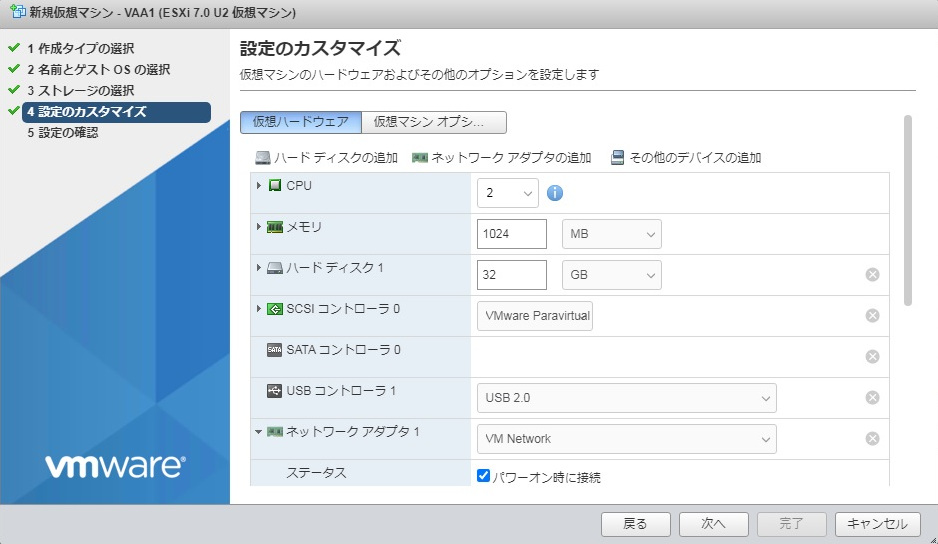Click the new virtual machine title icon

(x=18, y=11)
